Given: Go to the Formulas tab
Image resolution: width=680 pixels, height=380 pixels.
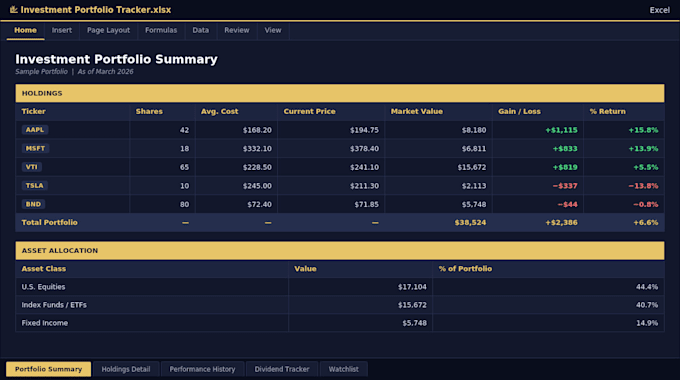Looking at the screenshot, I should click(161, 30).
